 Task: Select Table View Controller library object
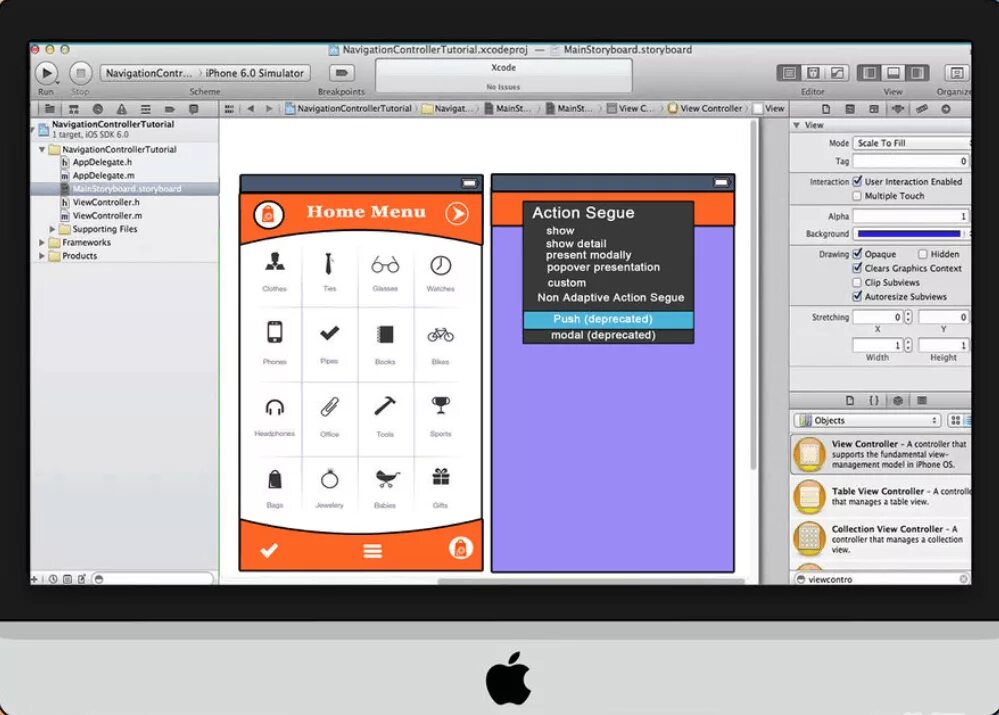coord(881,496)
